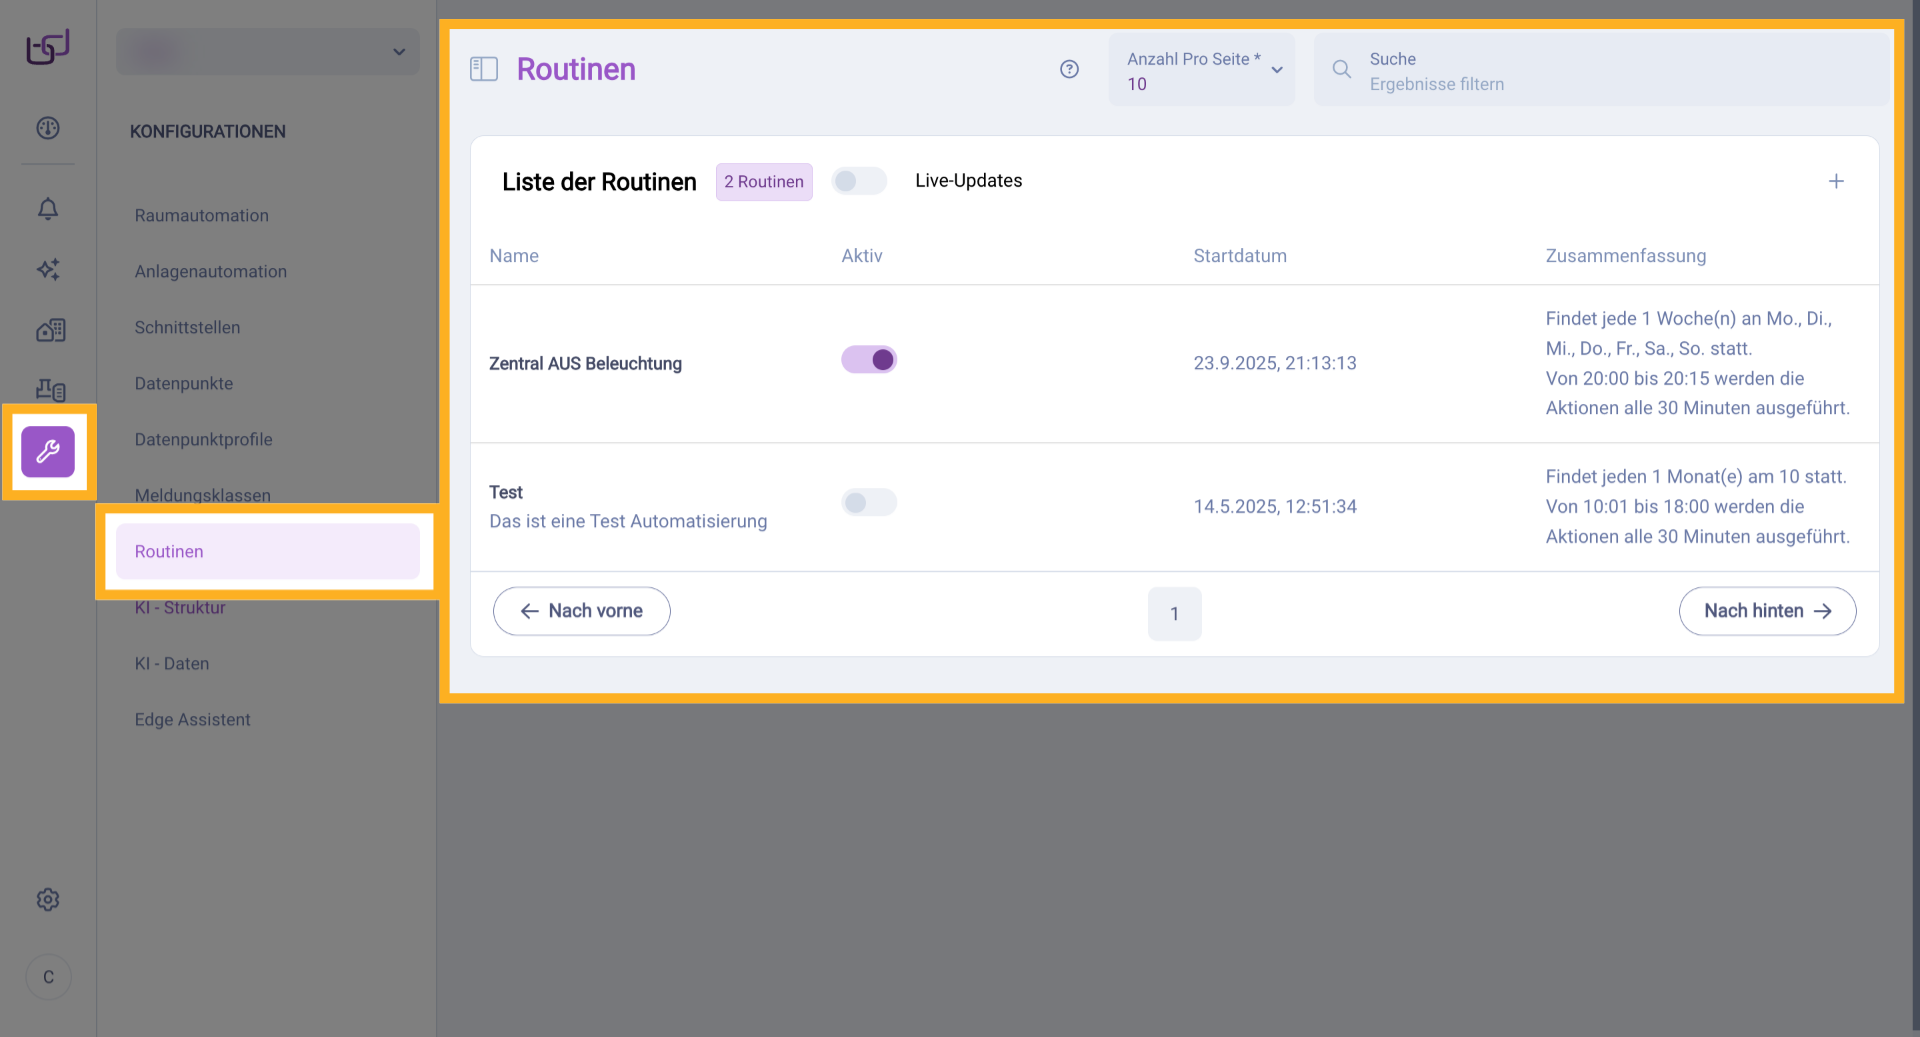Click the help question mark icon
Image resolution: width=1920 pixels, height=1037 pixels.
point(1069,69)
